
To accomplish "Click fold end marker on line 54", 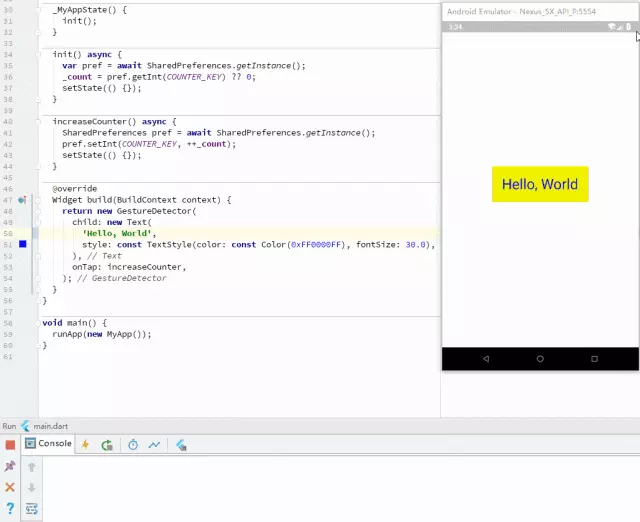I will click(38, 278).
